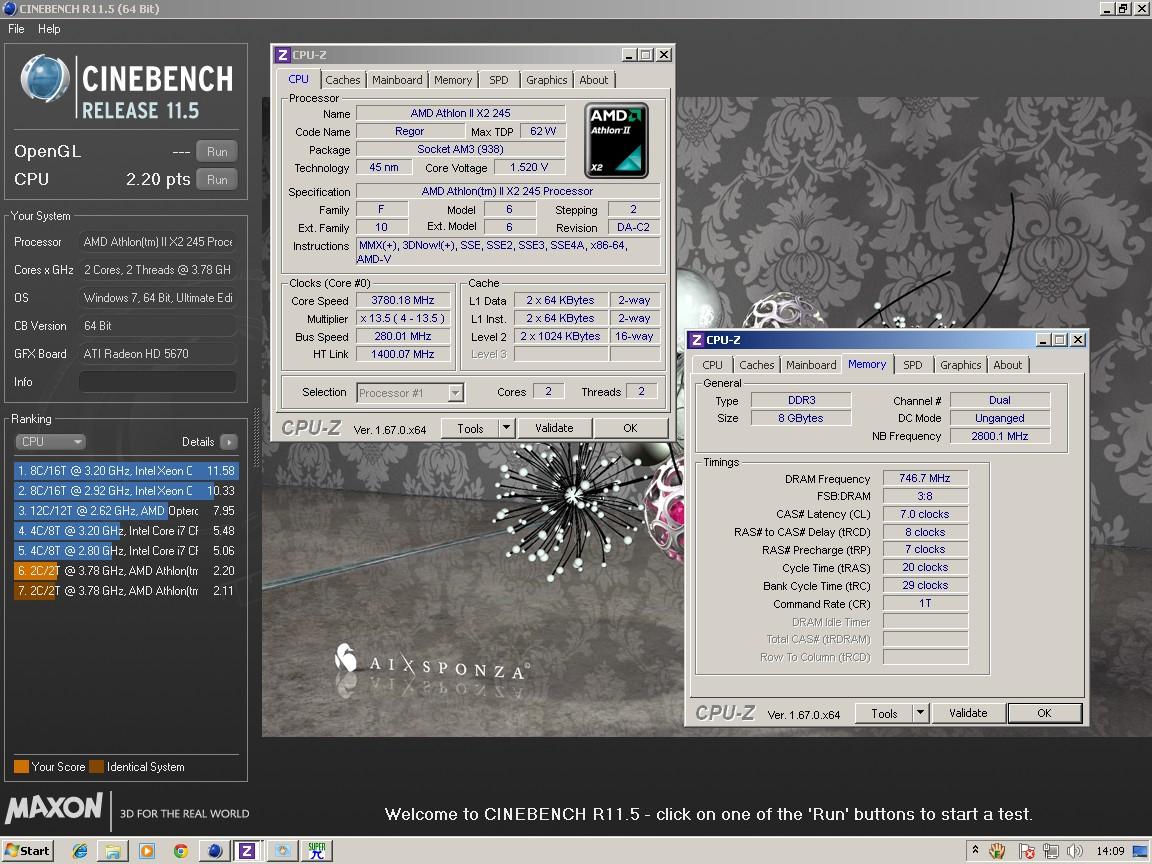
Task: Click Validate in Memory CPU-Z window
Action: pos(968,713)
